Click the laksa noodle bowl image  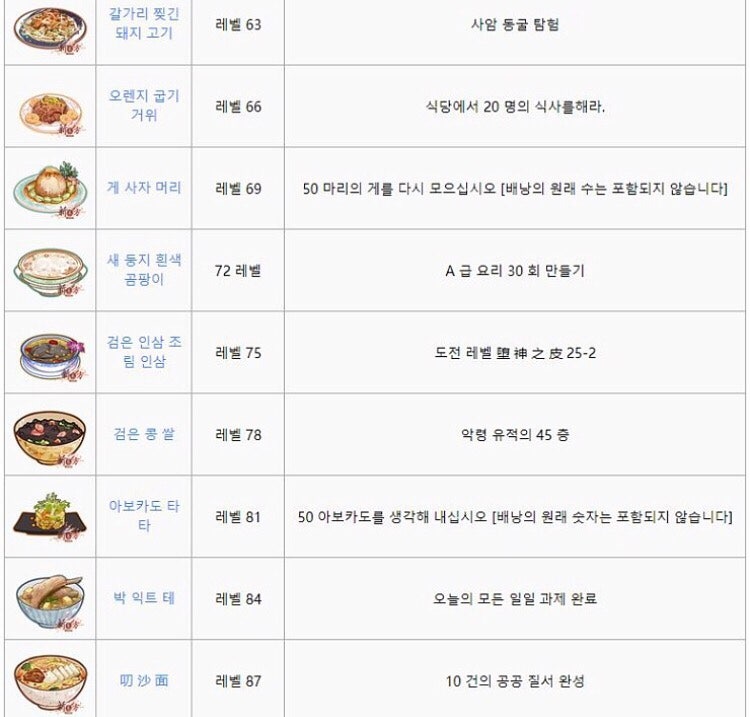tap(50, 684)
